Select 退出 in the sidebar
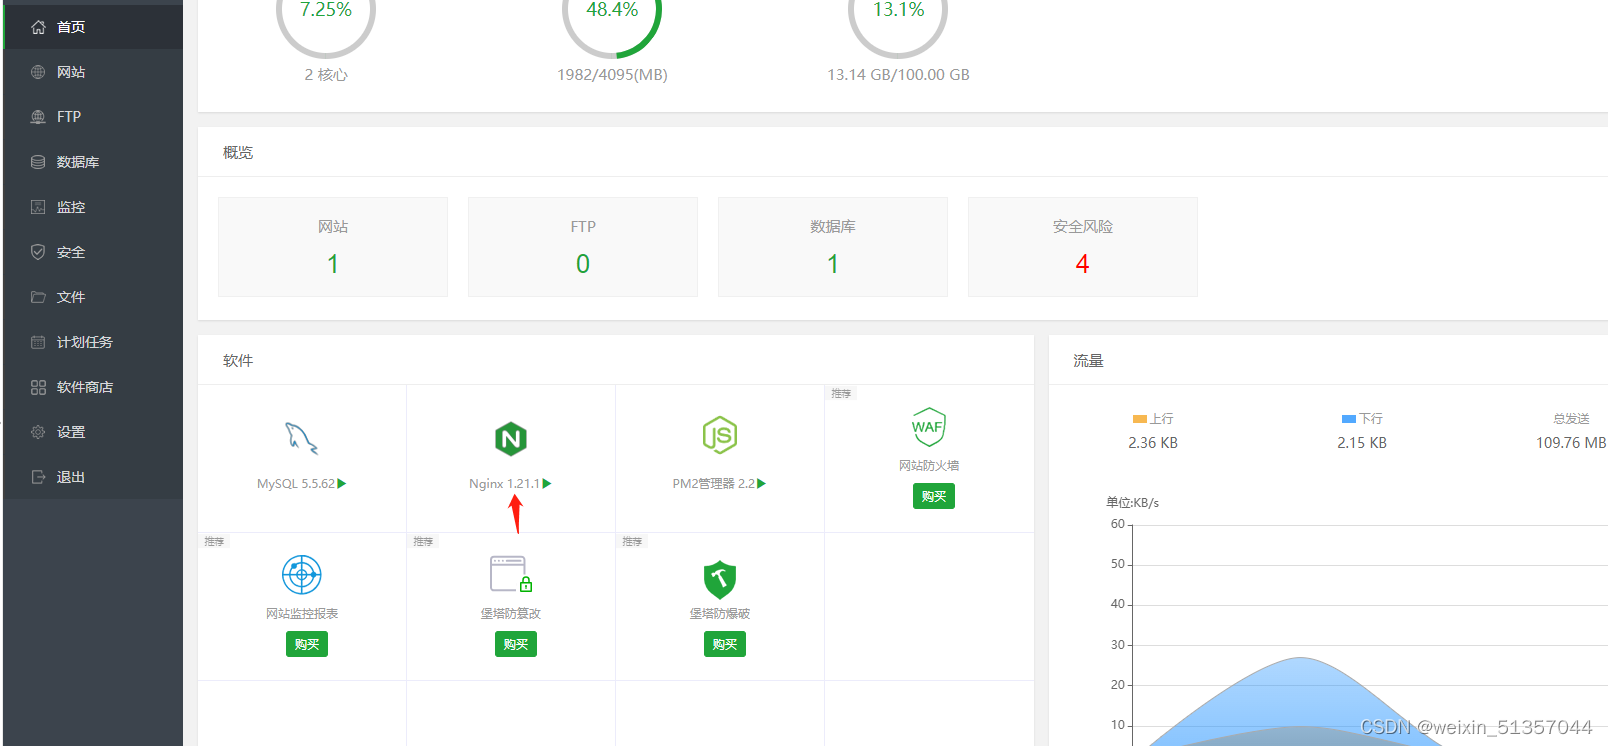The image size is (1608, 746). (x=93, y=477)
